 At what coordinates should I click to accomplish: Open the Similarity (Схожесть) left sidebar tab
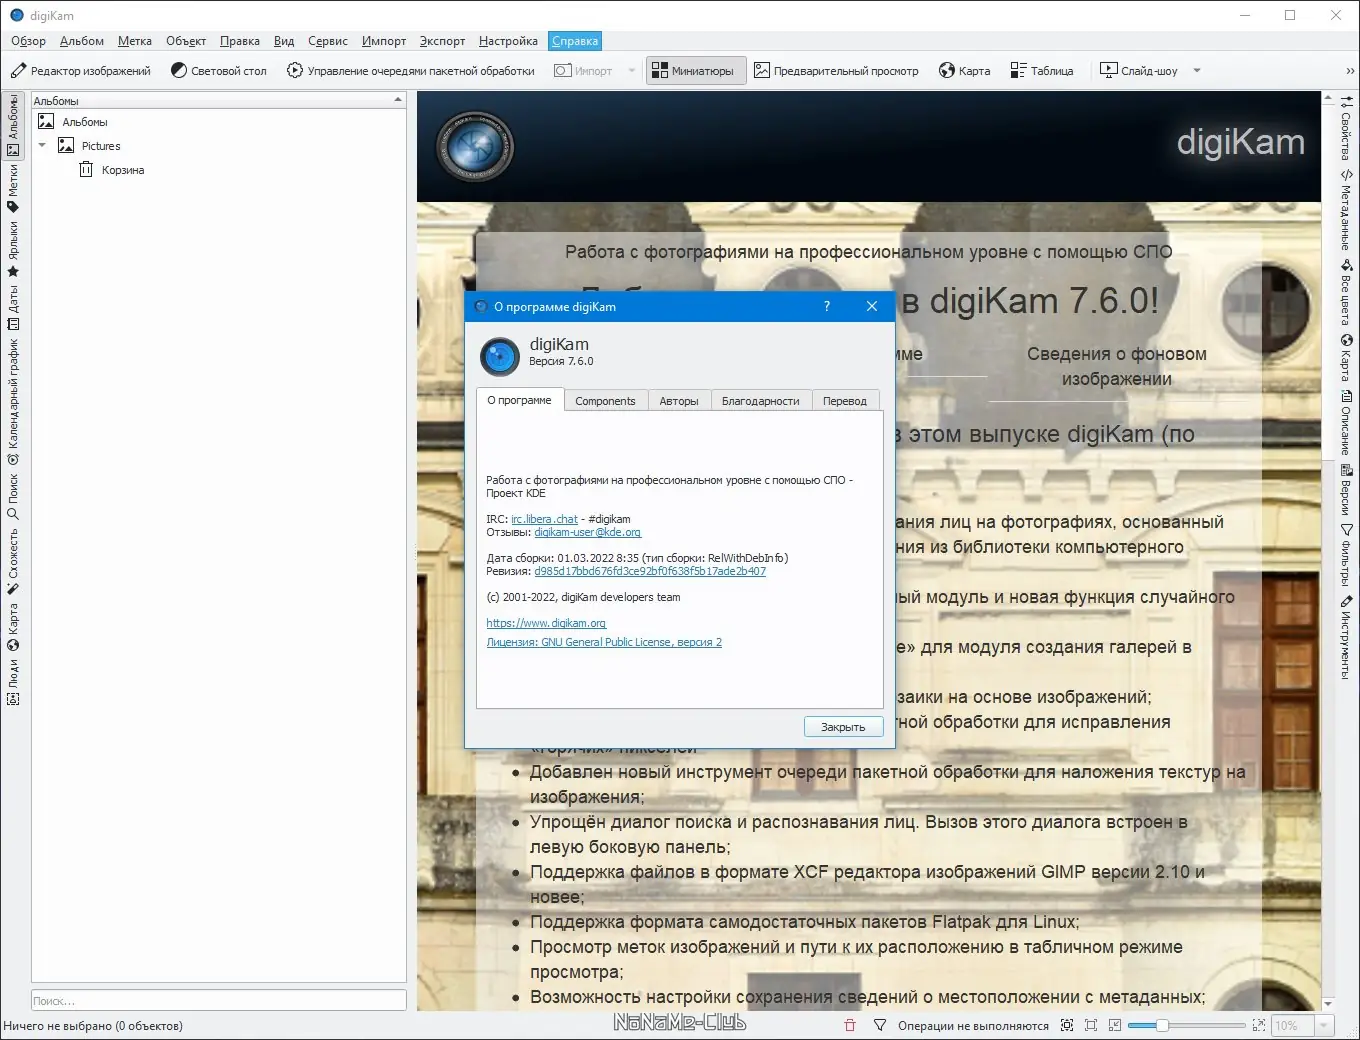pos(13,561)
